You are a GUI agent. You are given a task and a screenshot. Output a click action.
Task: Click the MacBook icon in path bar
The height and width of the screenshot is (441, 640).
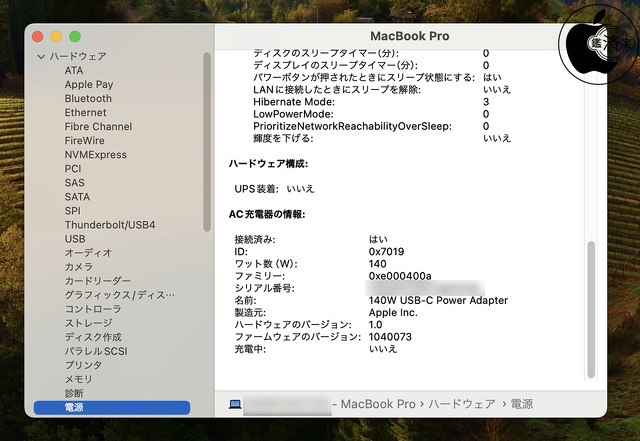[235, 404]
